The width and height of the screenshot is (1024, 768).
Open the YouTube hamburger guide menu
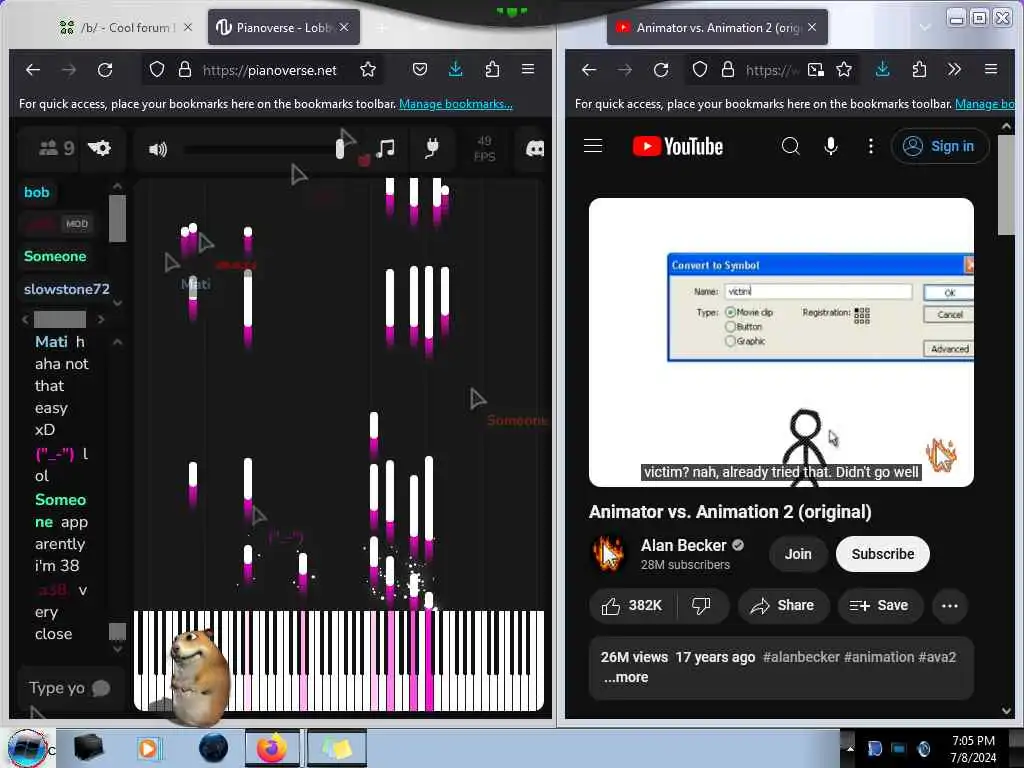[593, 146]
